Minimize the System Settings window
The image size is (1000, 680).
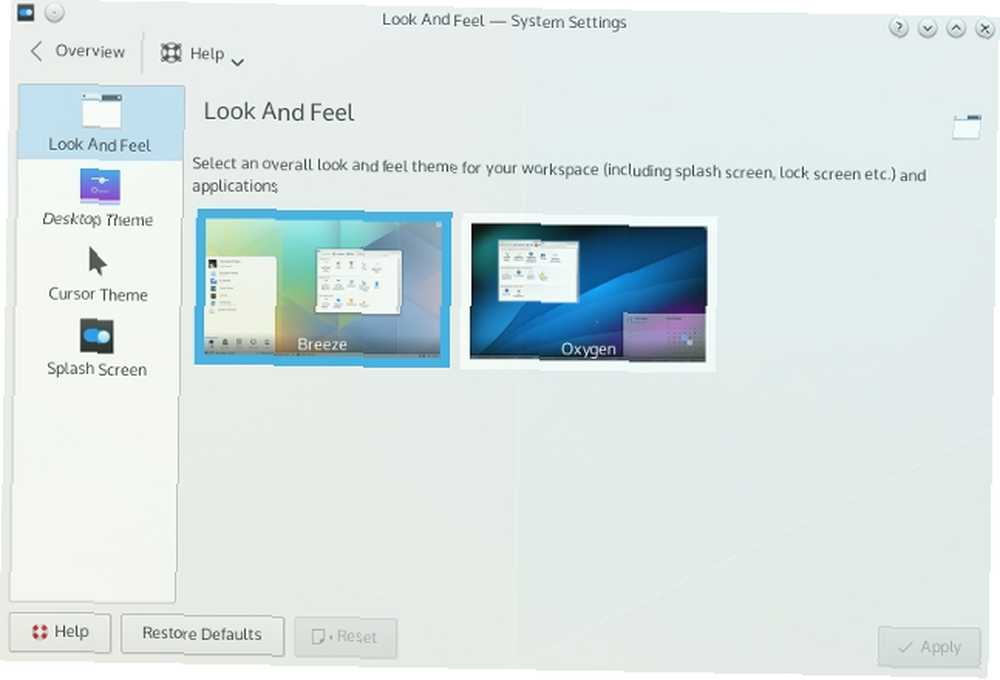point(927,28)
